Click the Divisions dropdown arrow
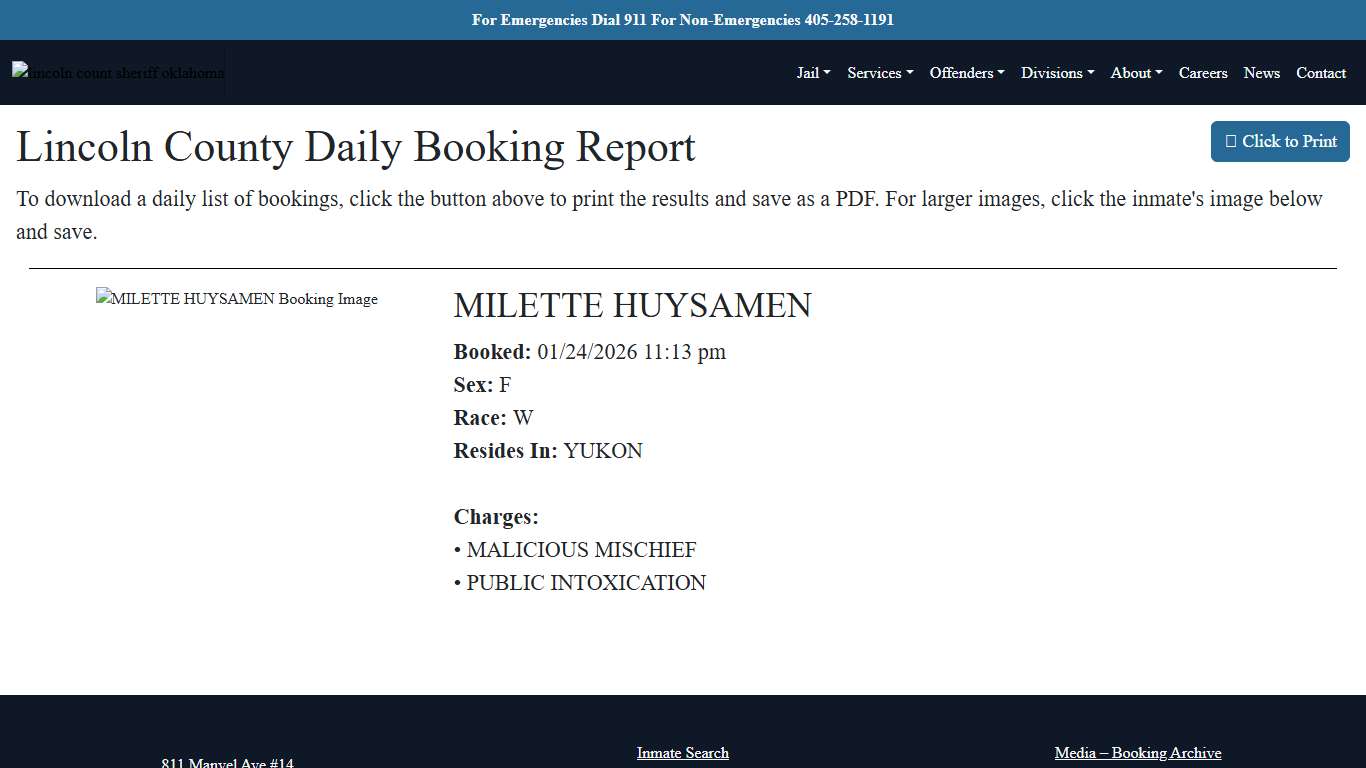This screenshot has width=1366, height=768. pos(1090,73)
